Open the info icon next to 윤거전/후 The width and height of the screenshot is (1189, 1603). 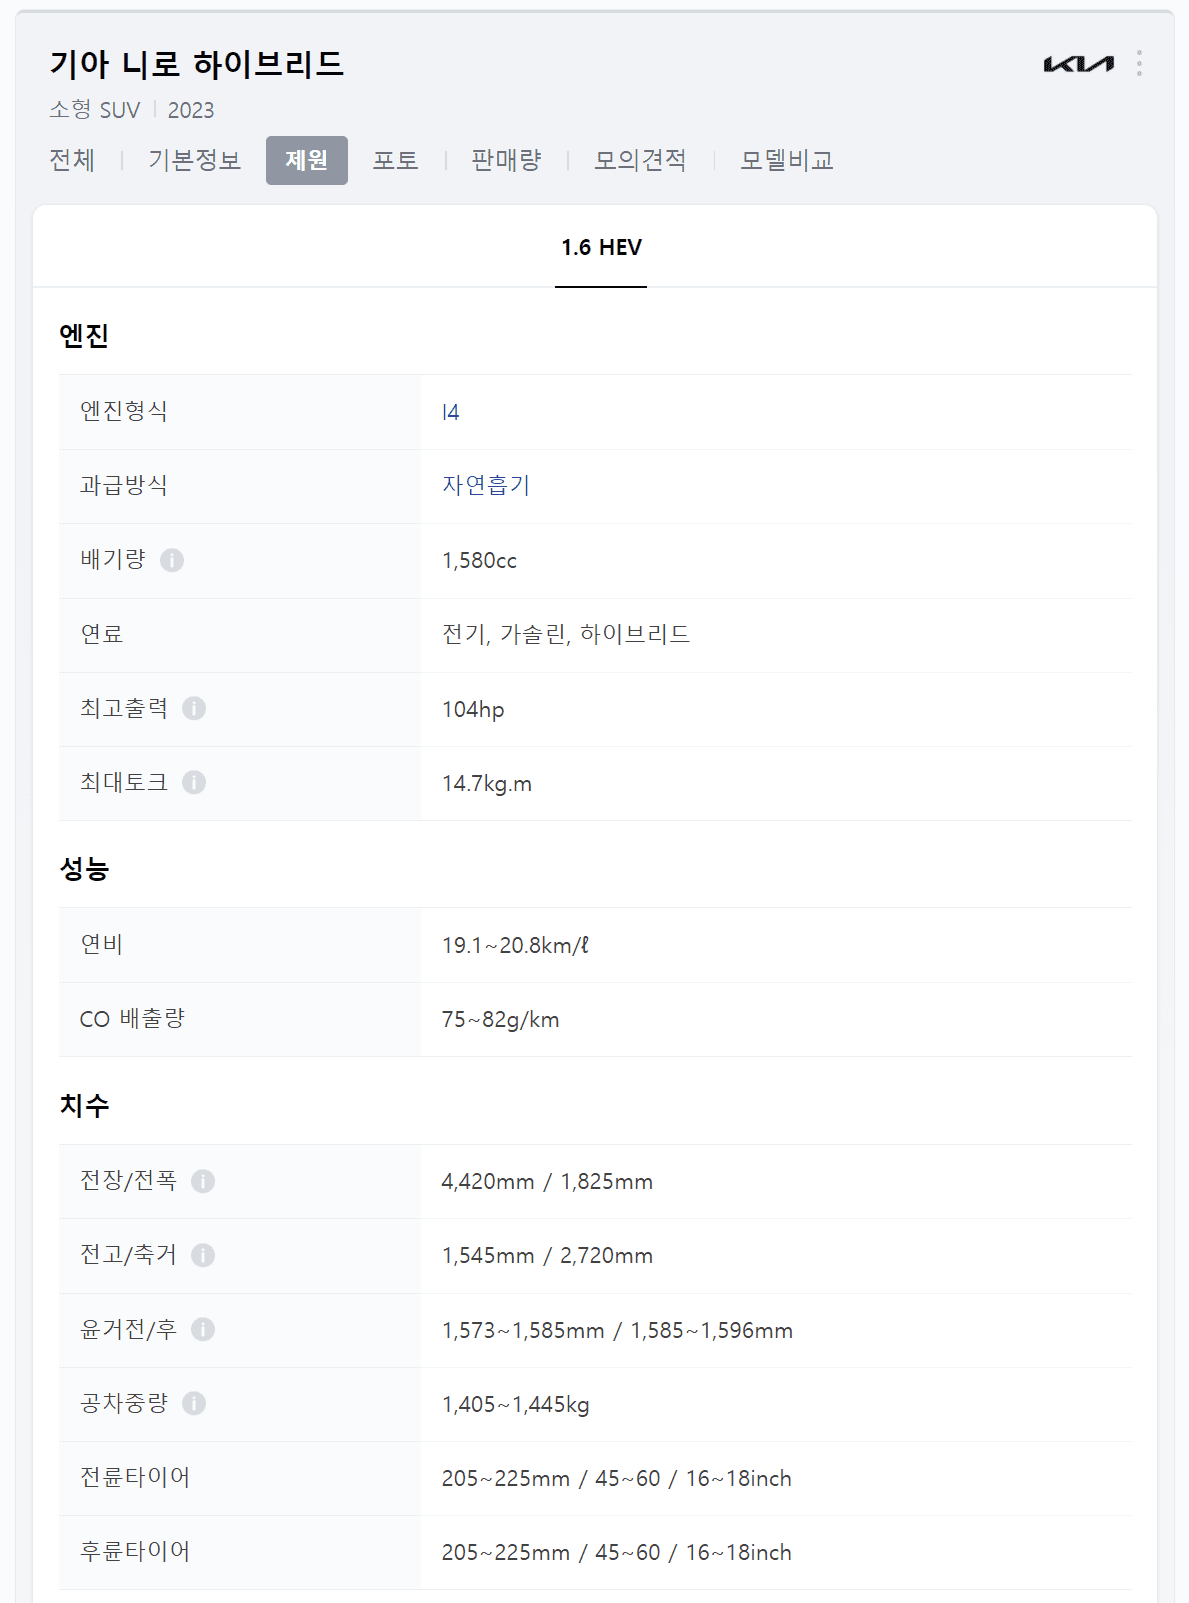point(205,1331)
